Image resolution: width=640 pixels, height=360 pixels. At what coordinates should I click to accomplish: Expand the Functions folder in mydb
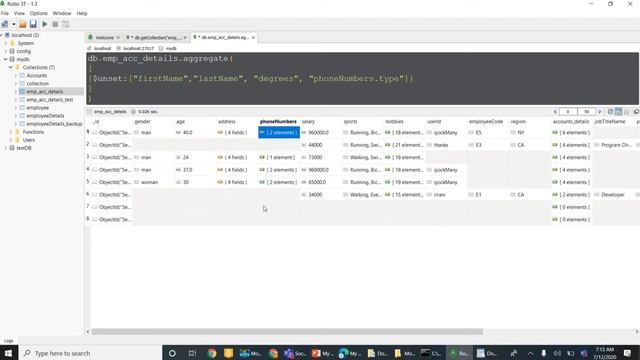coord(11,132)
